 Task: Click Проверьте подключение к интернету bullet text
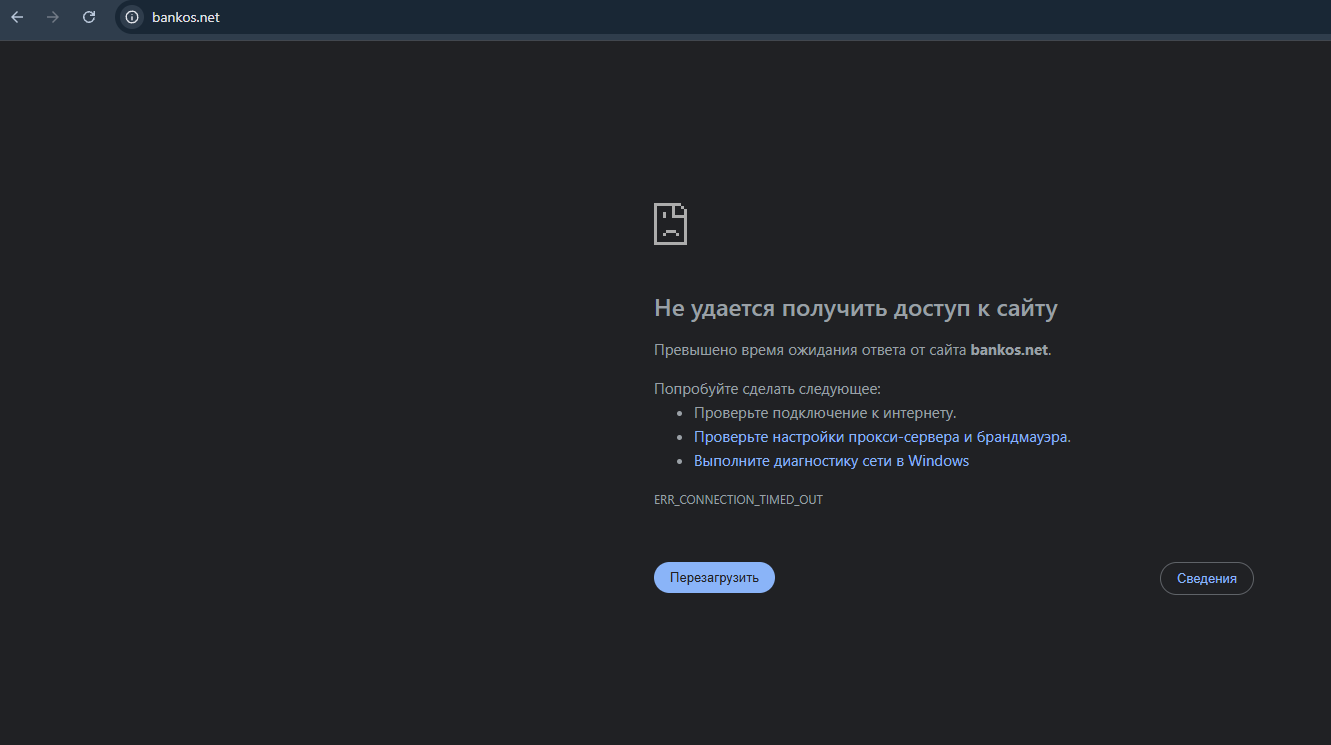click(x=825, y=413)
